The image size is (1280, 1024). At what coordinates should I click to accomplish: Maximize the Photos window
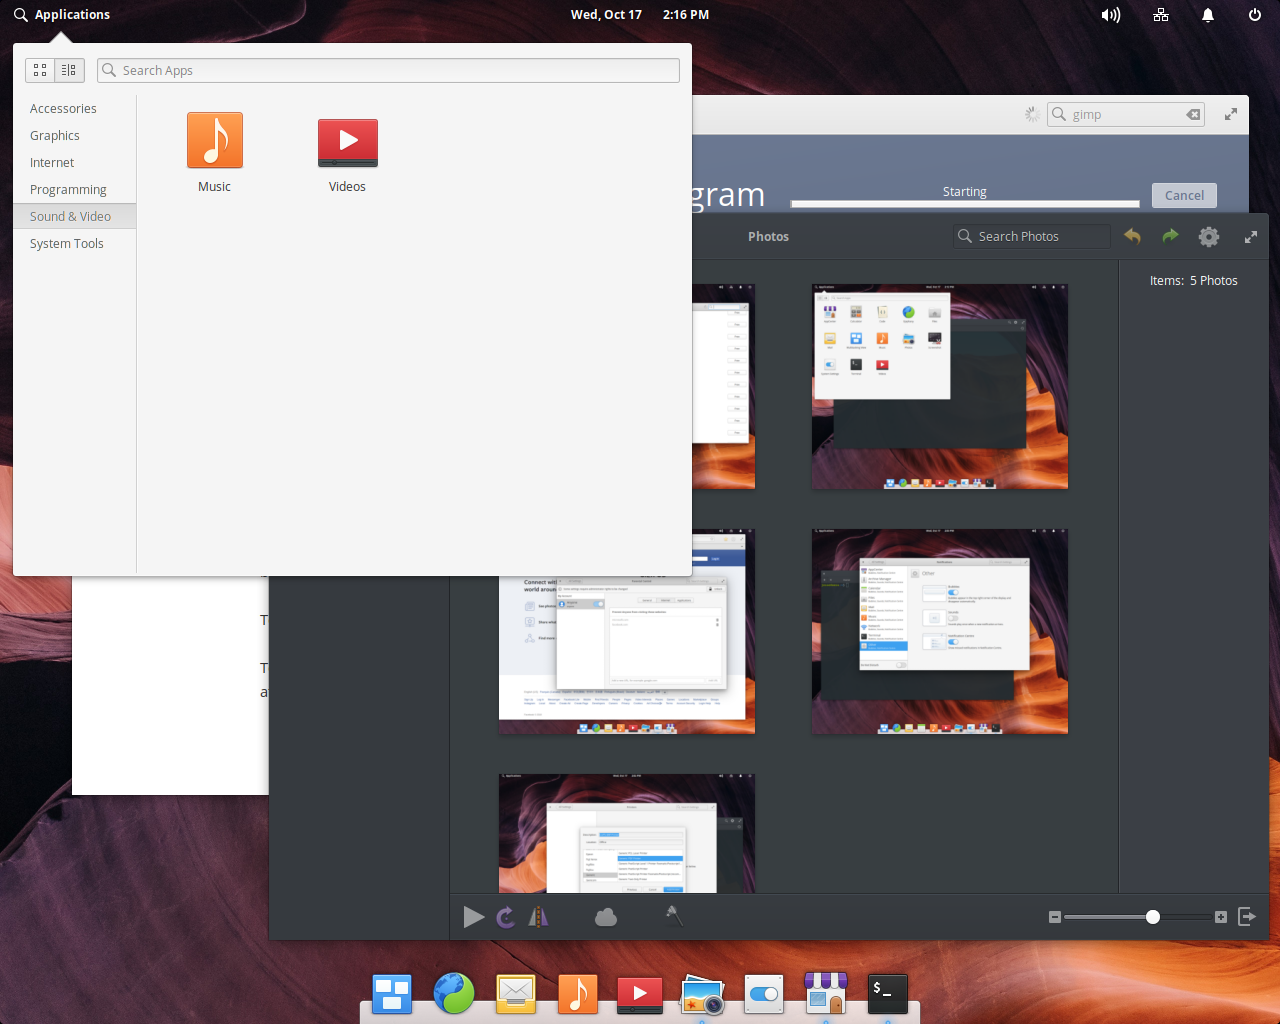click(x=1250, y=237)
